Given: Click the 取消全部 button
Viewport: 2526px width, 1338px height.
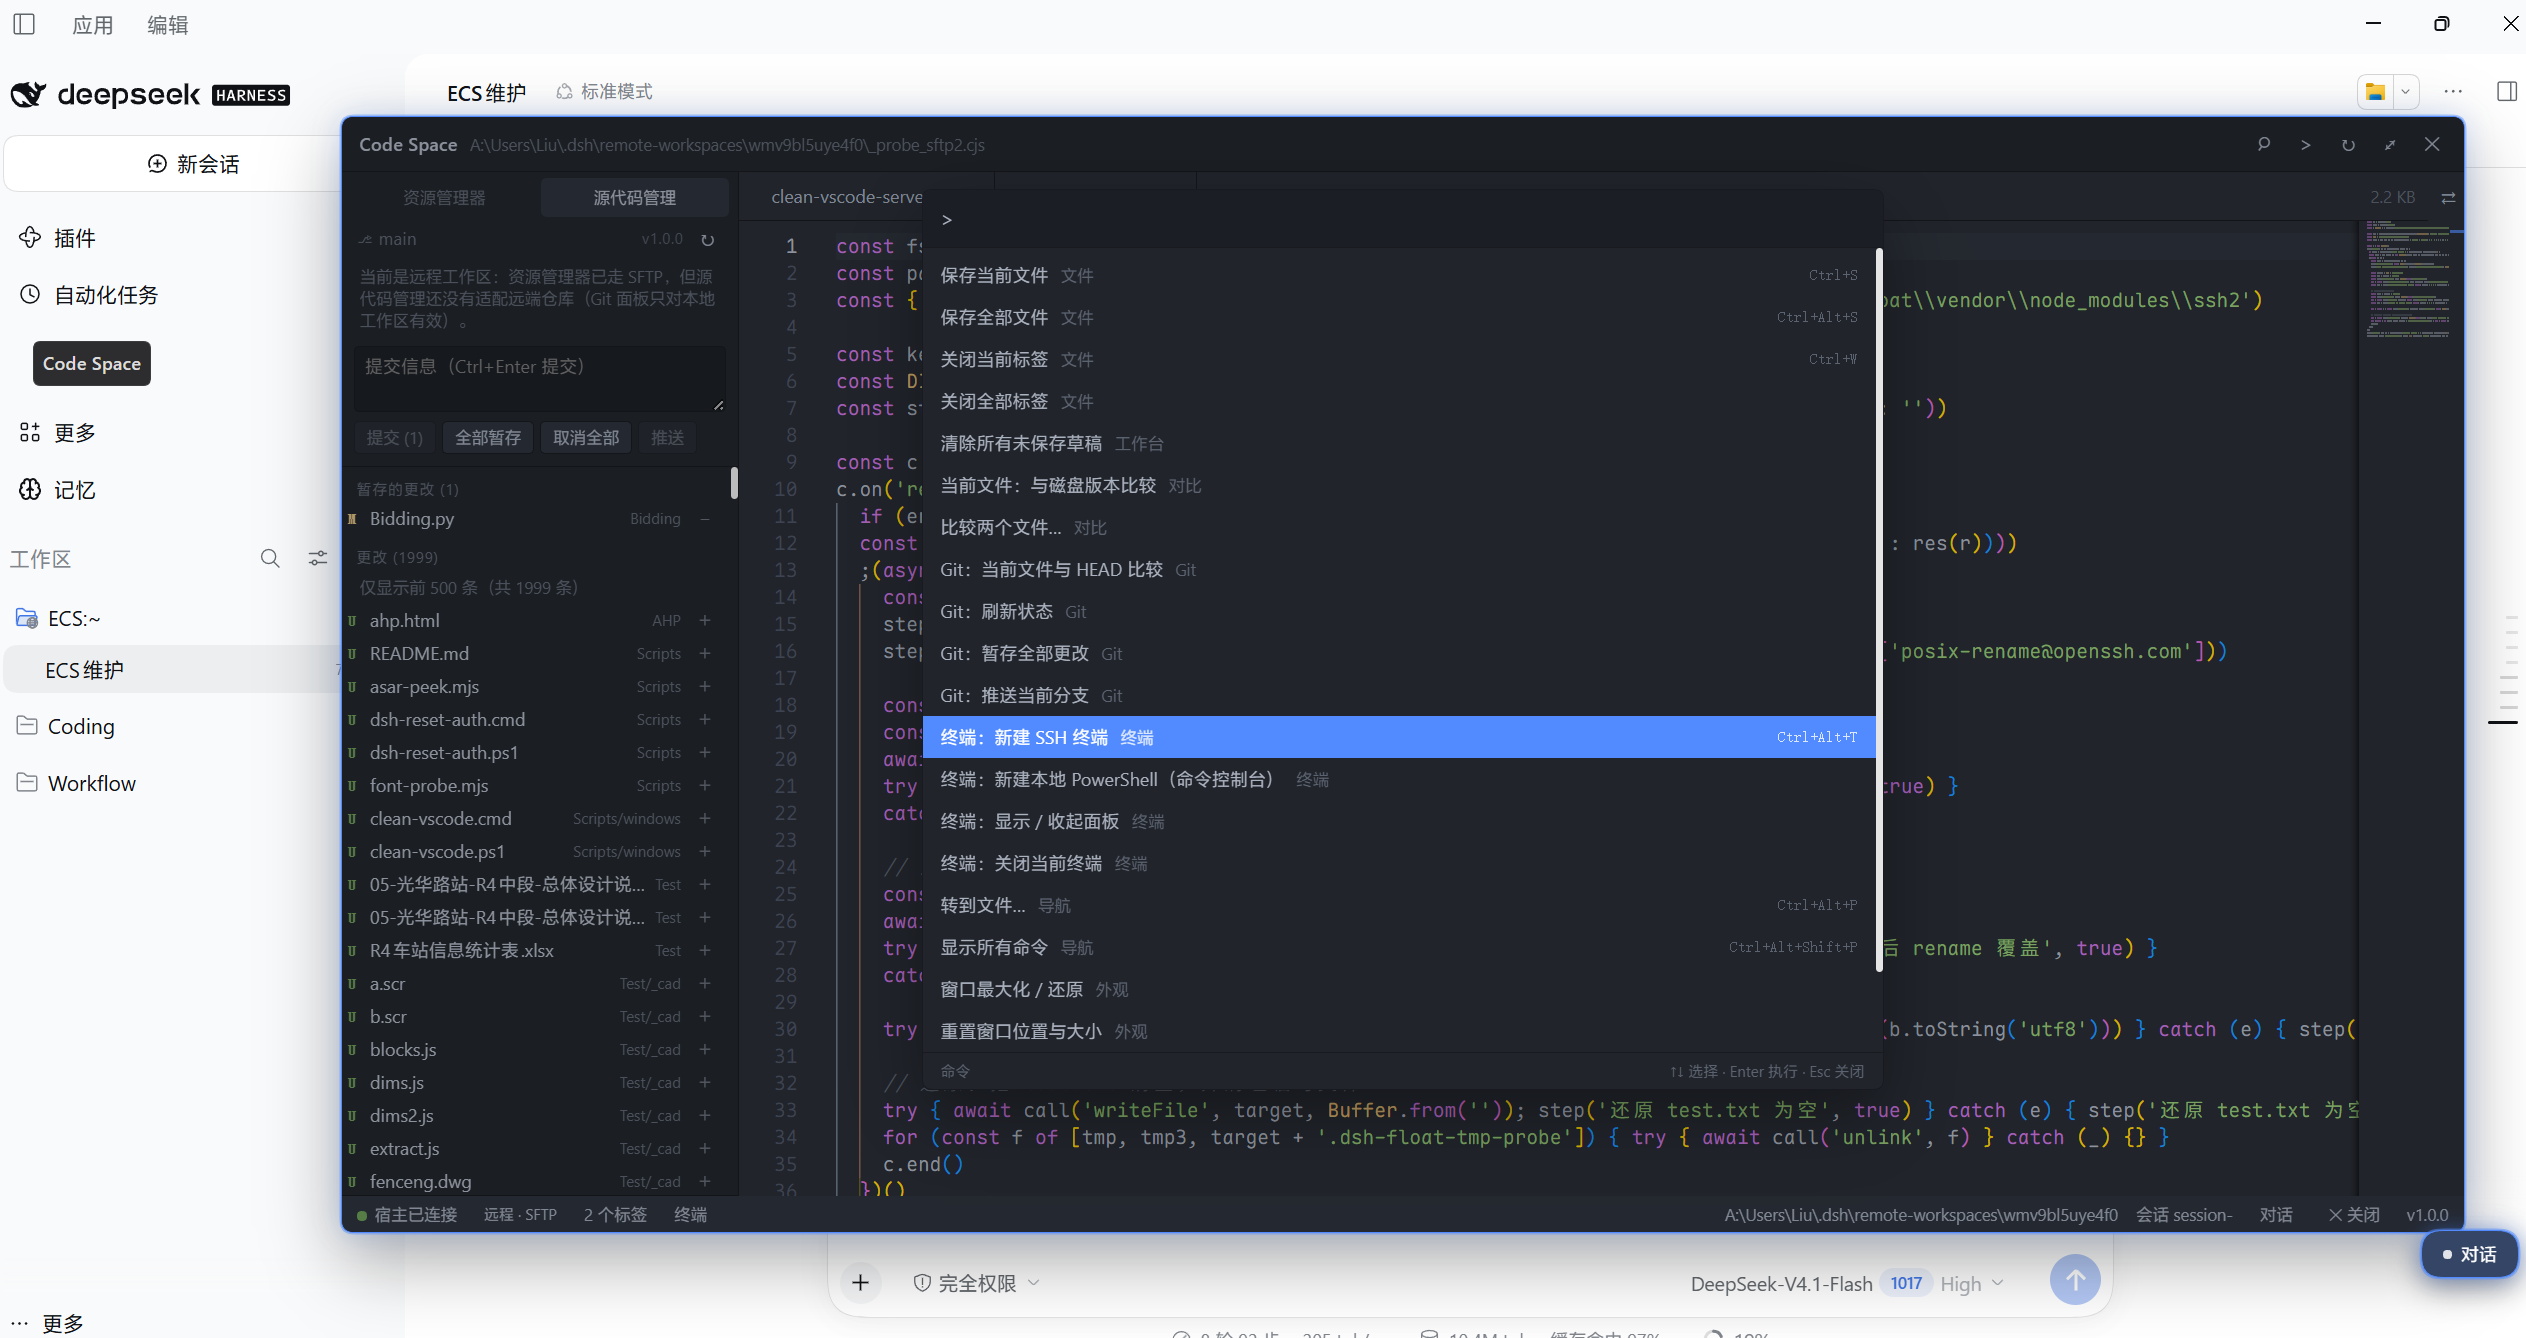Looking at the screenshot, I should pos(586,438).
